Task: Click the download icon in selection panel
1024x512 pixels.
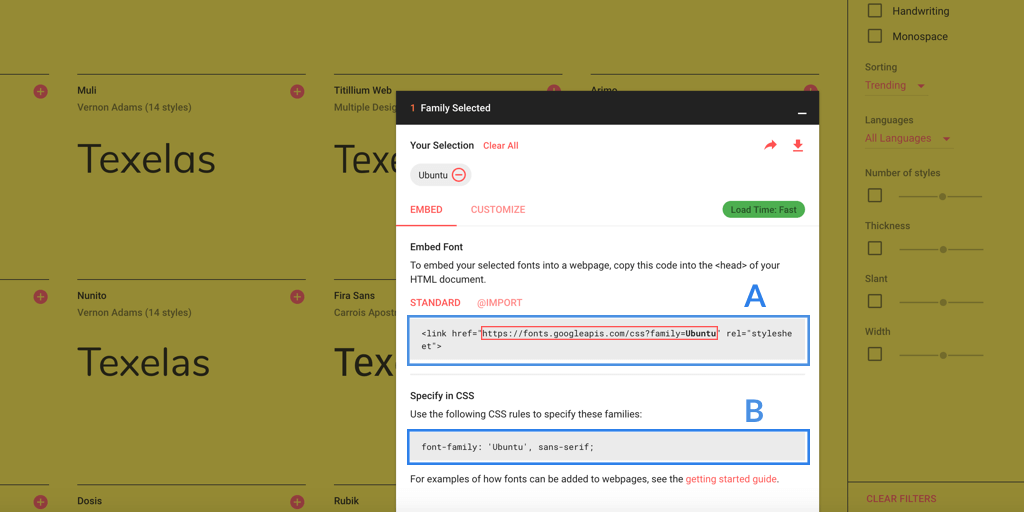Action: tap(798, 146)
